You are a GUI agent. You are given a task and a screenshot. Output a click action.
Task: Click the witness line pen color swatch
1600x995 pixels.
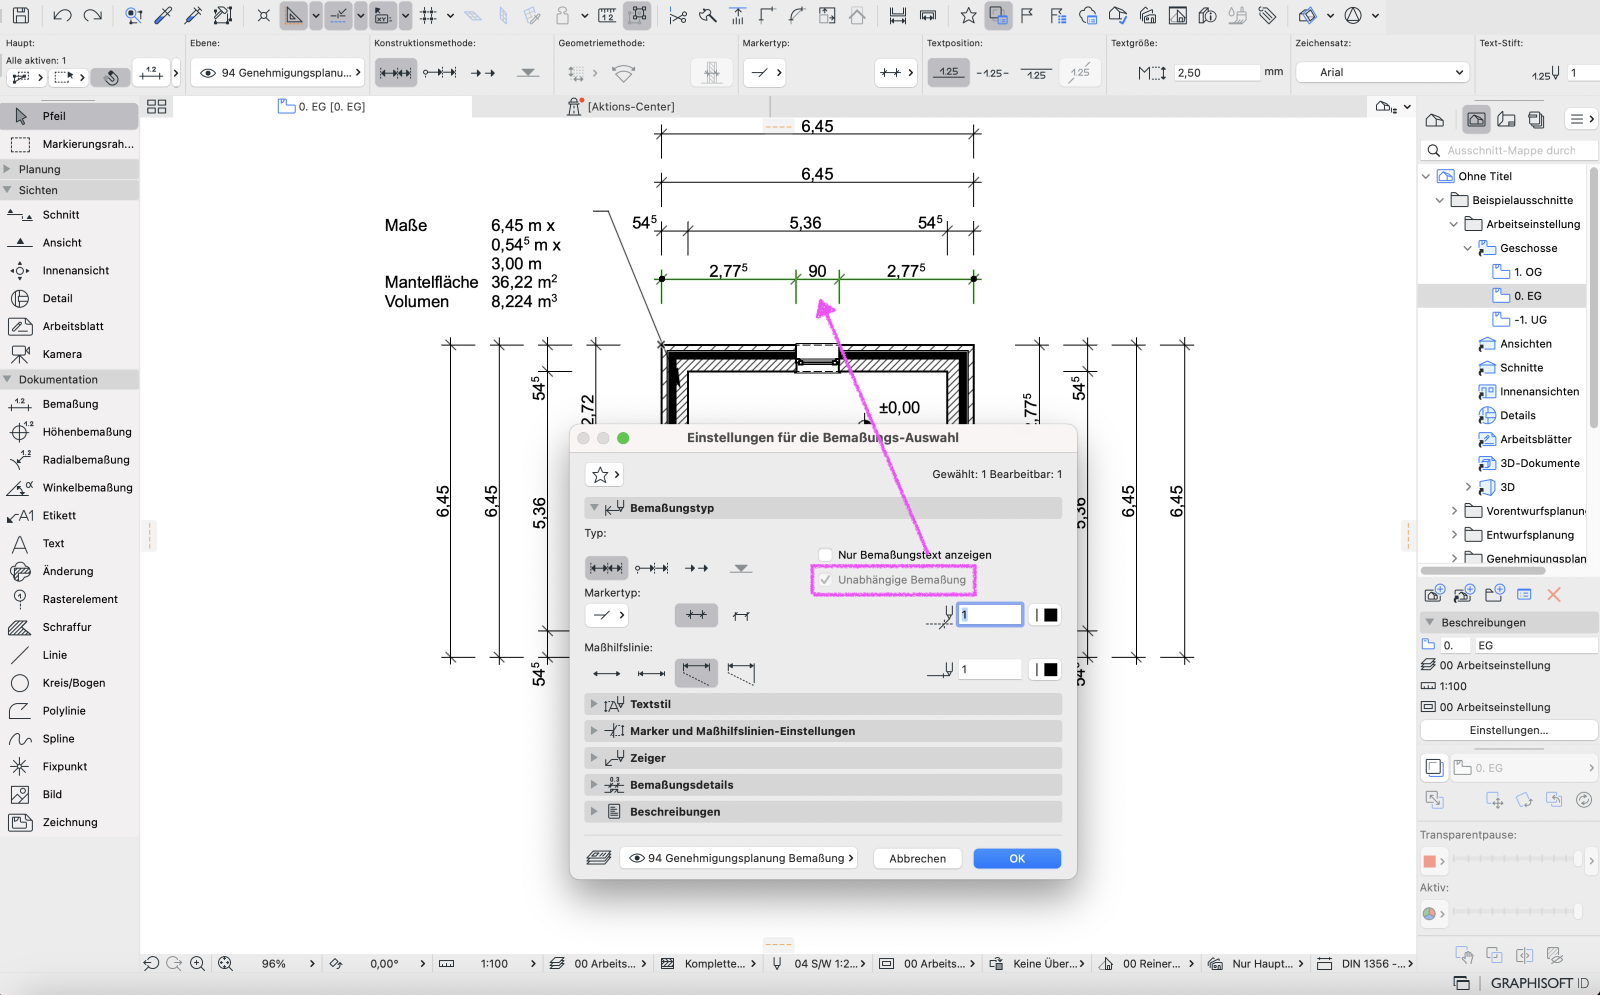point(1045,670)
